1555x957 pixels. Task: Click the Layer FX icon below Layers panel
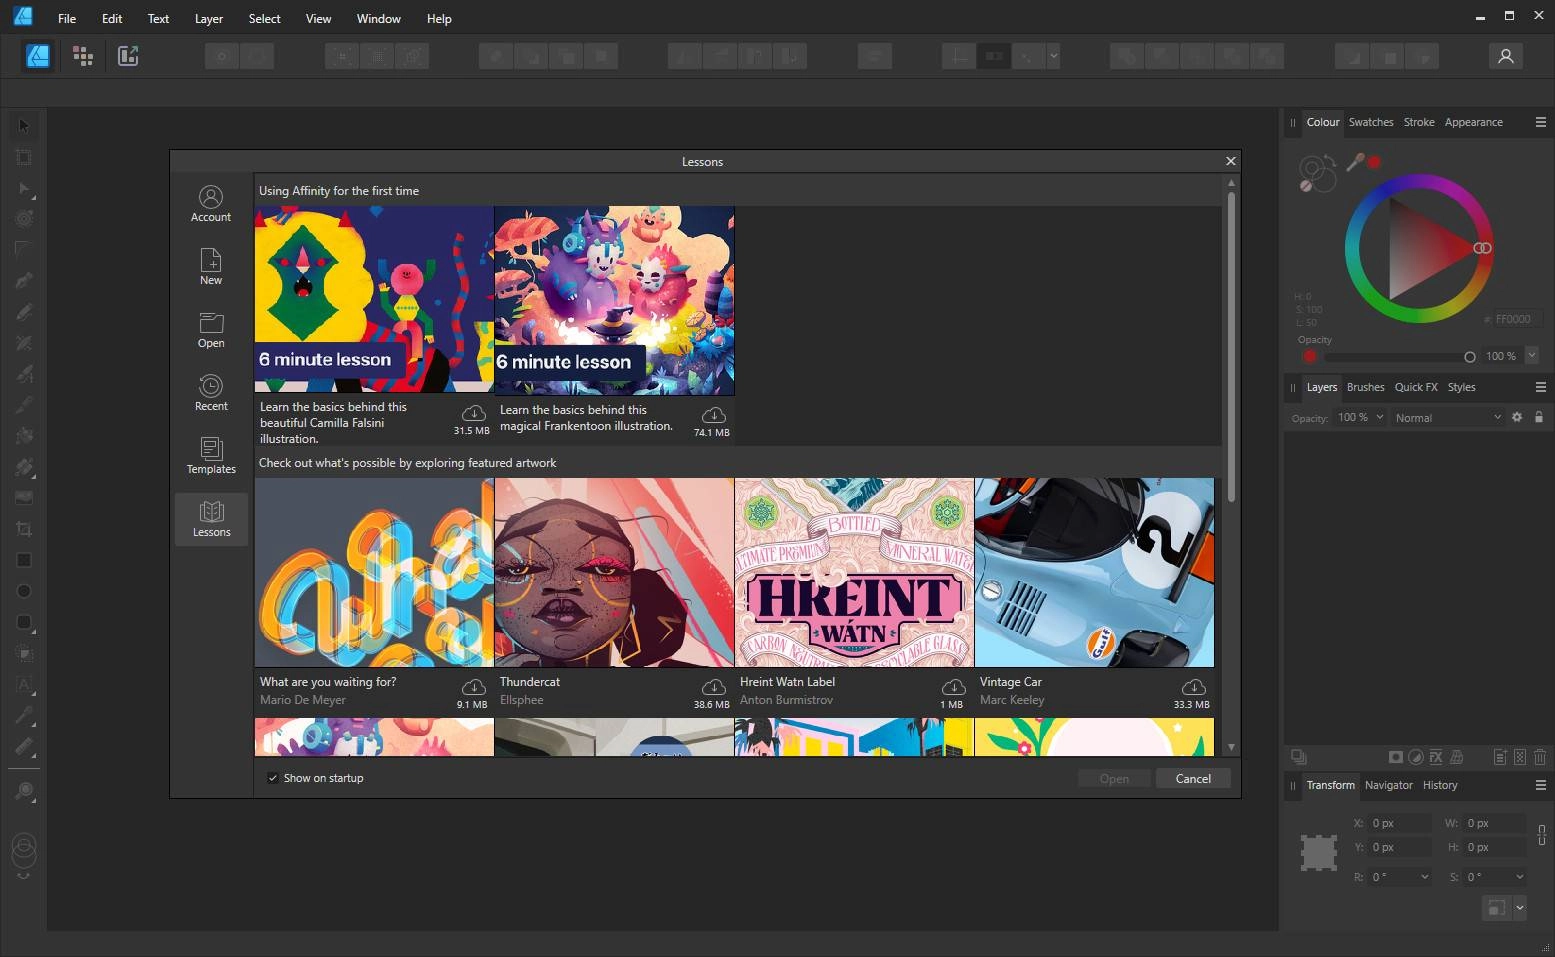1436,757
